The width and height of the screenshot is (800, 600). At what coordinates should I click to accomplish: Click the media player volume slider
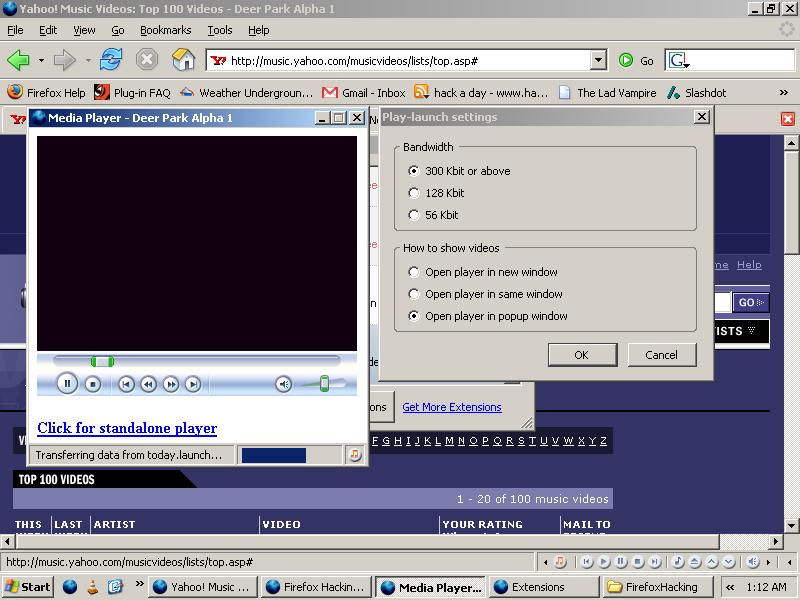(325, 384)
